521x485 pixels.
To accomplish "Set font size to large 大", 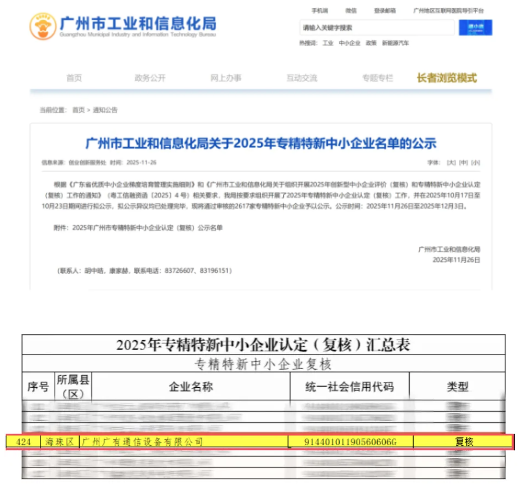I will coord(451,162).
